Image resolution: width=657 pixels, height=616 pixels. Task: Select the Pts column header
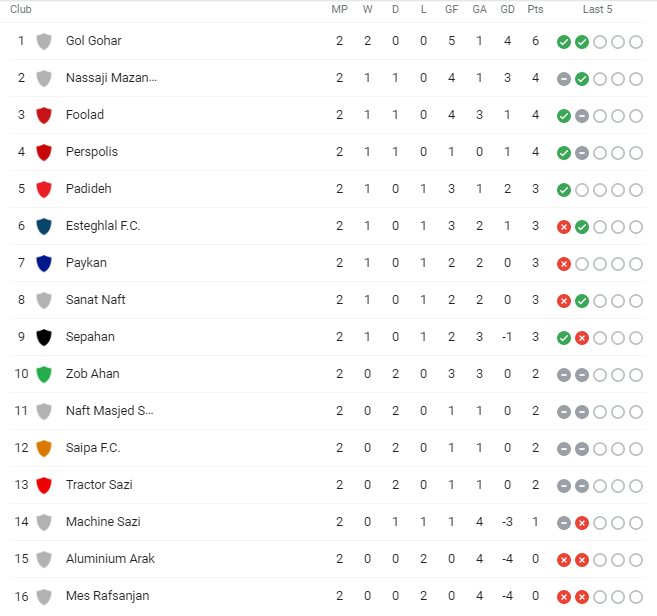pos(535,9)
